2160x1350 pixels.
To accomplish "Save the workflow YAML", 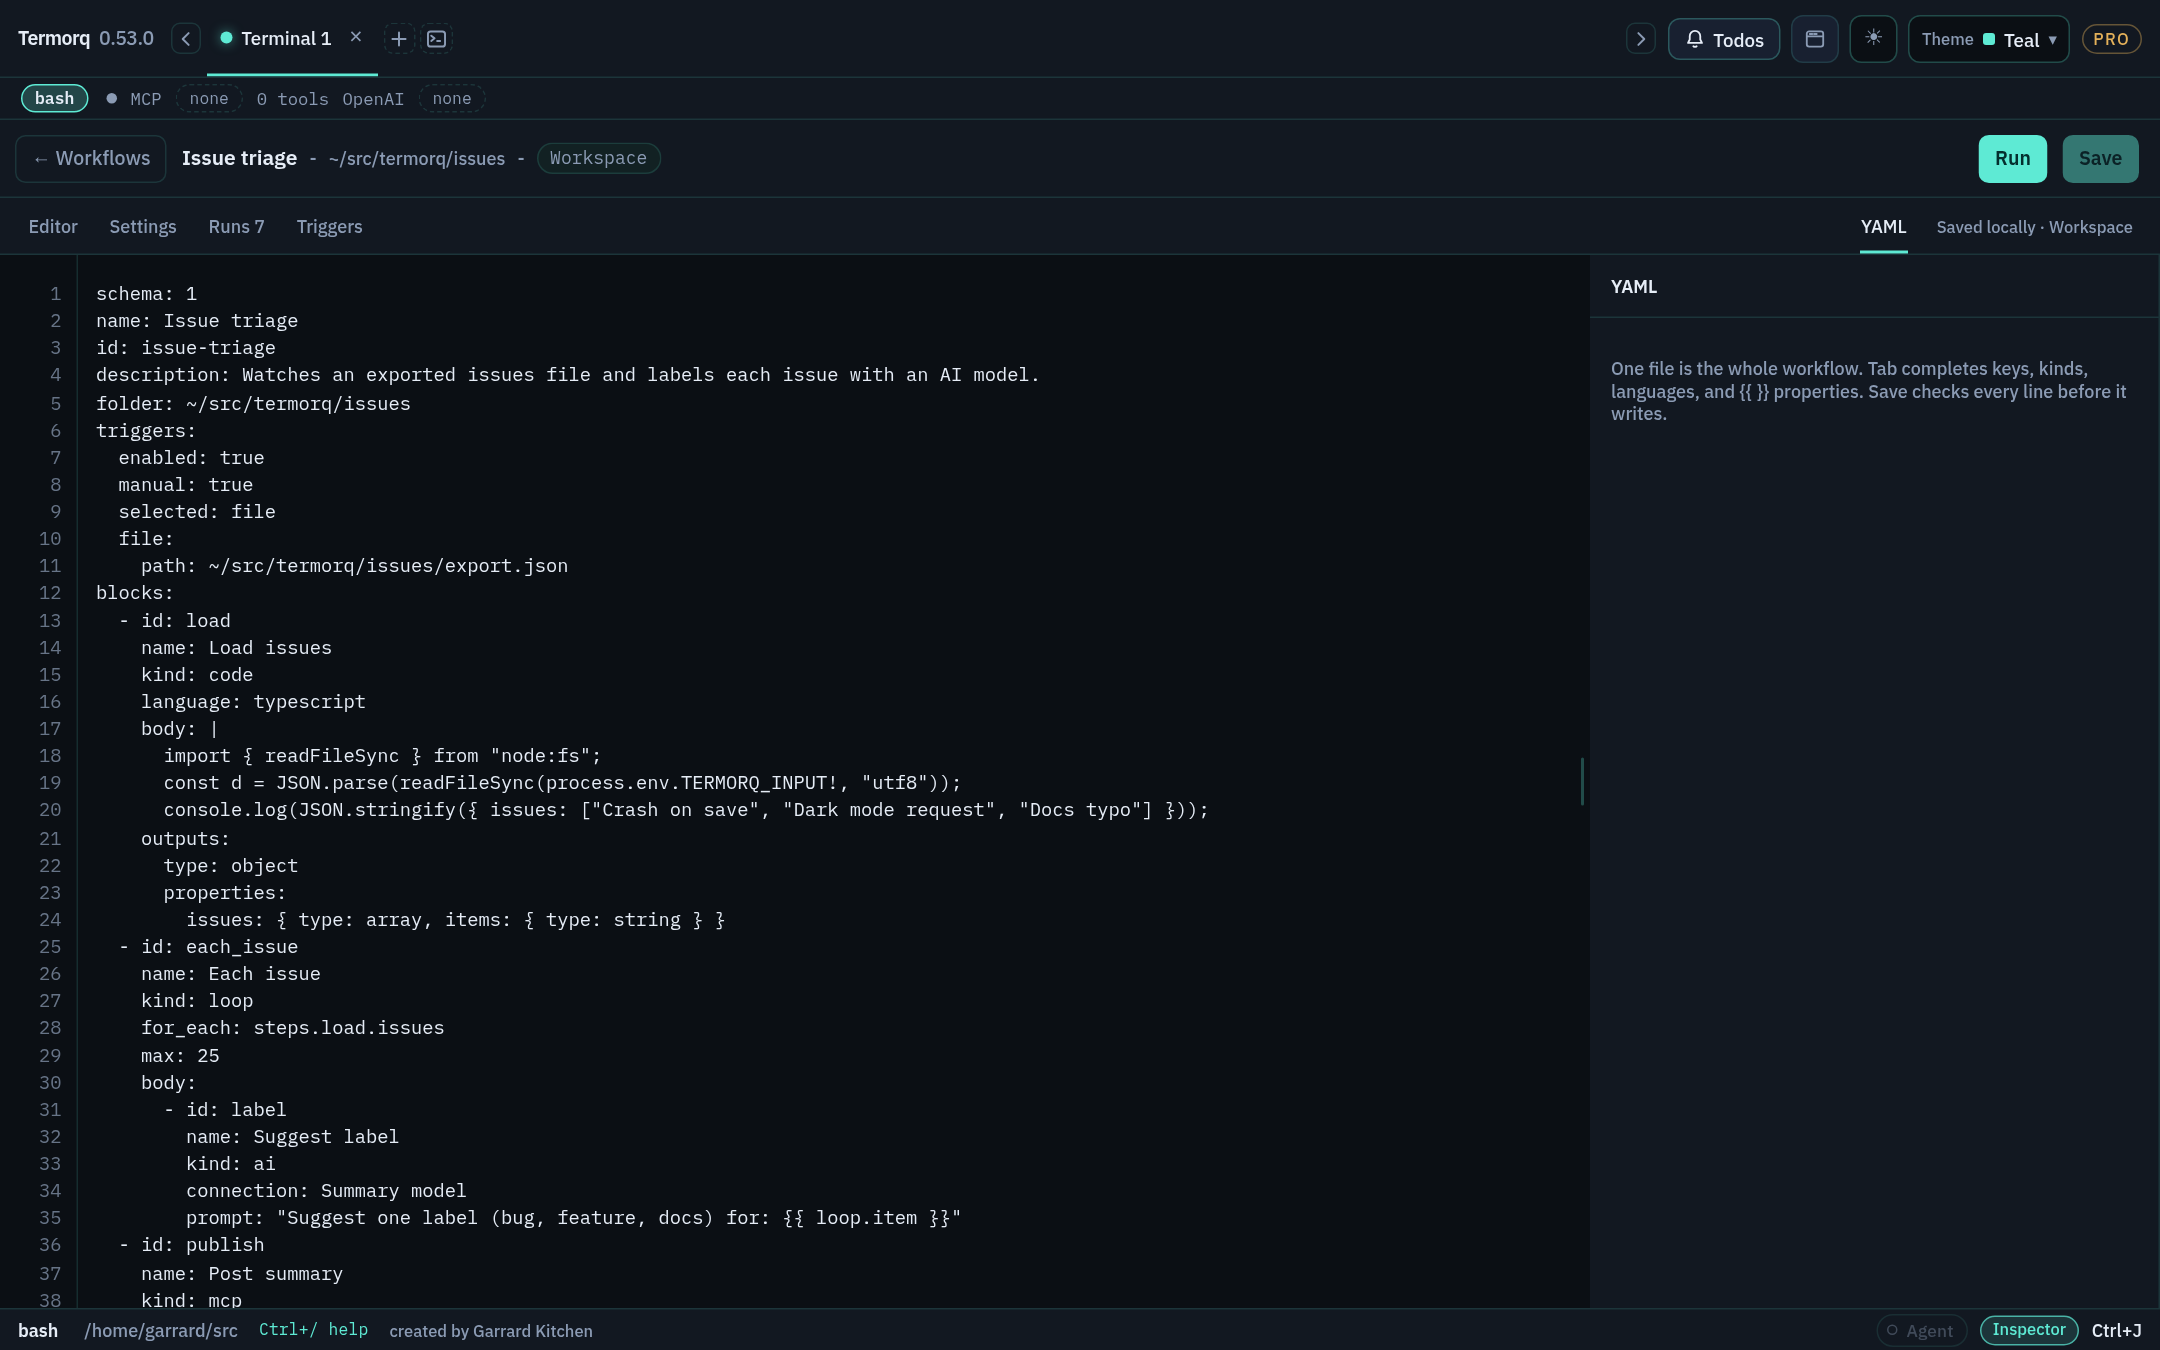I will [x=2100, y=159].
